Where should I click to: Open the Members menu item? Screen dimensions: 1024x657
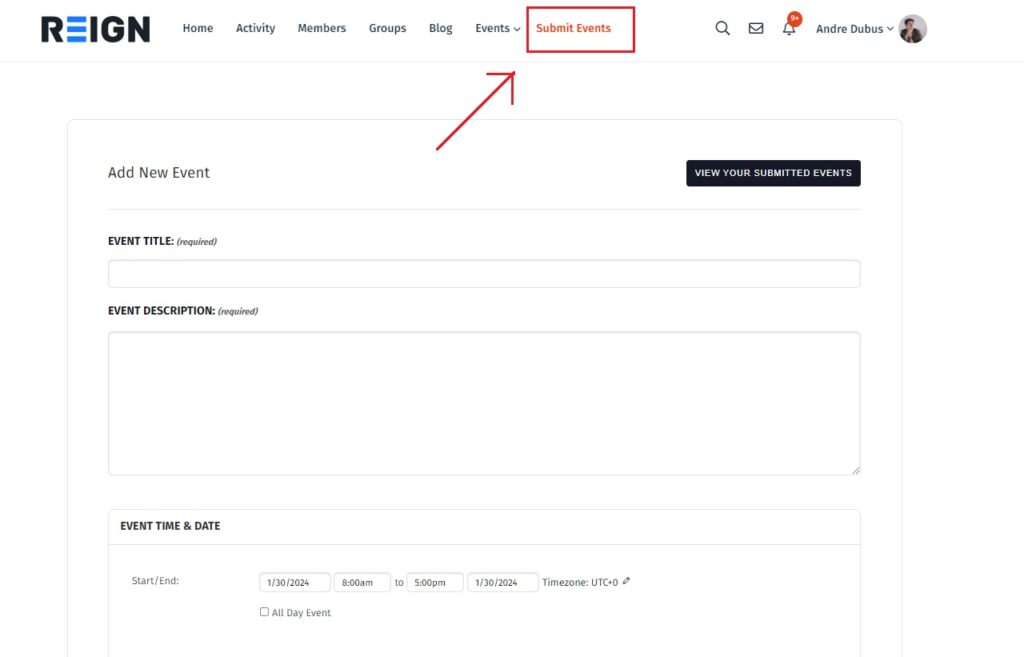(322, 28)
